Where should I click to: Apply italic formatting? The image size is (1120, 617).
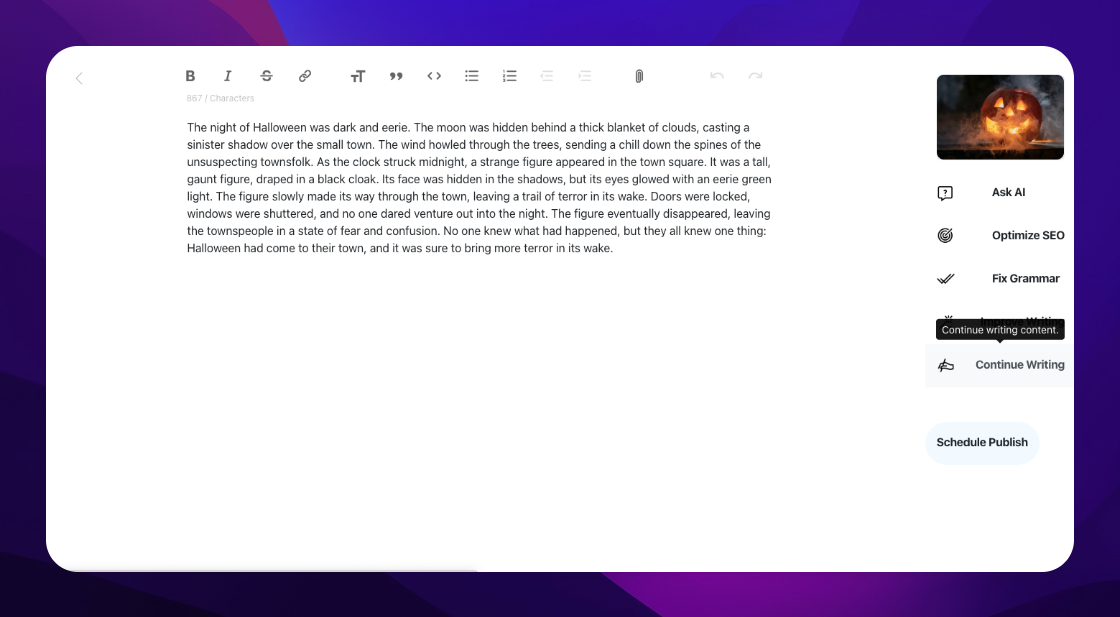228,76
